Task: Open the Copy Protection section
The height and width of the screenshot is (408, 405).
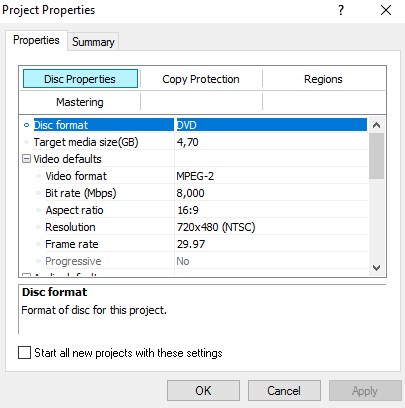Action: (201, 79)
